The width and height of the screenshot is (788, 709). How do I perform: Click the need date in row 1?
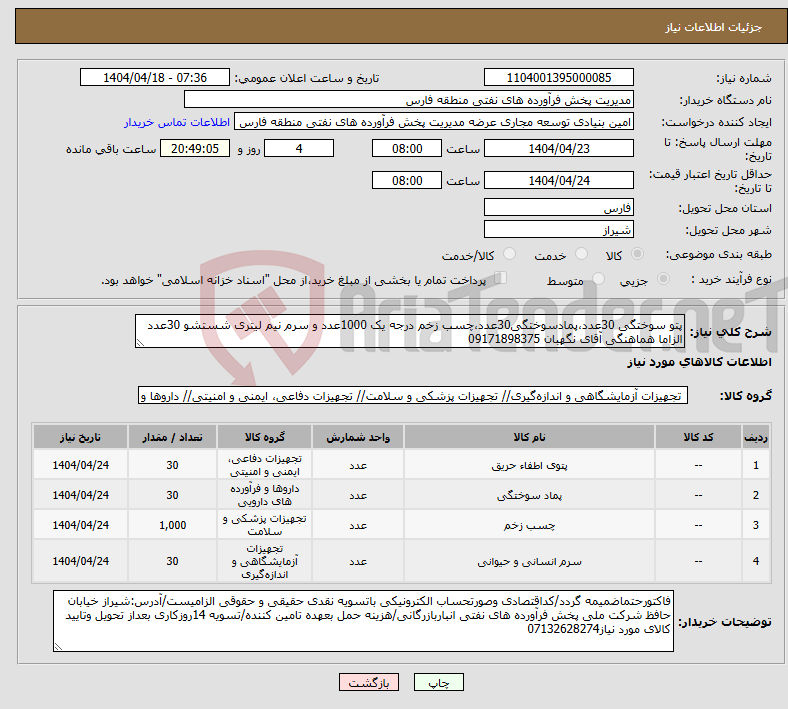(x=80, y=465)
